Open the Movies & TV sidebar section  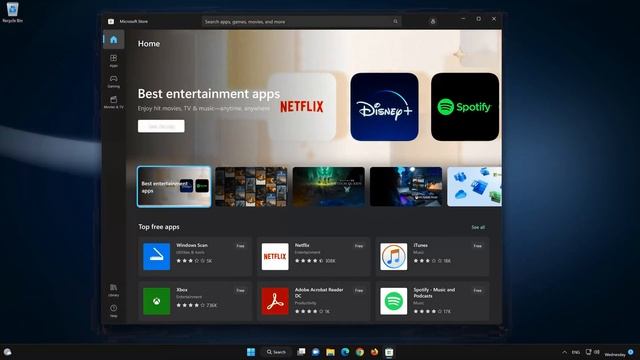[113, 102]
